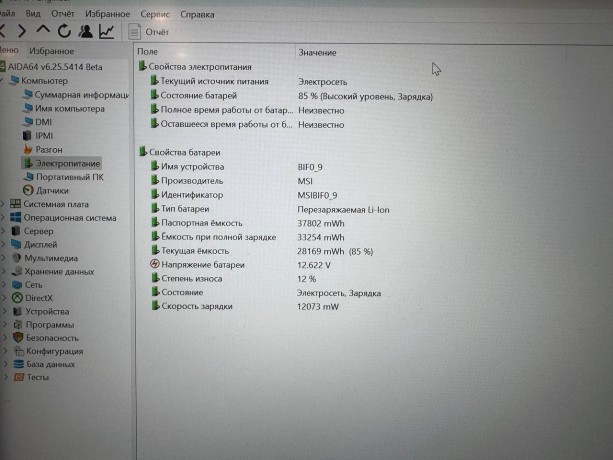
Task: Click the Хранение данных icon
Action: [17, 271]
